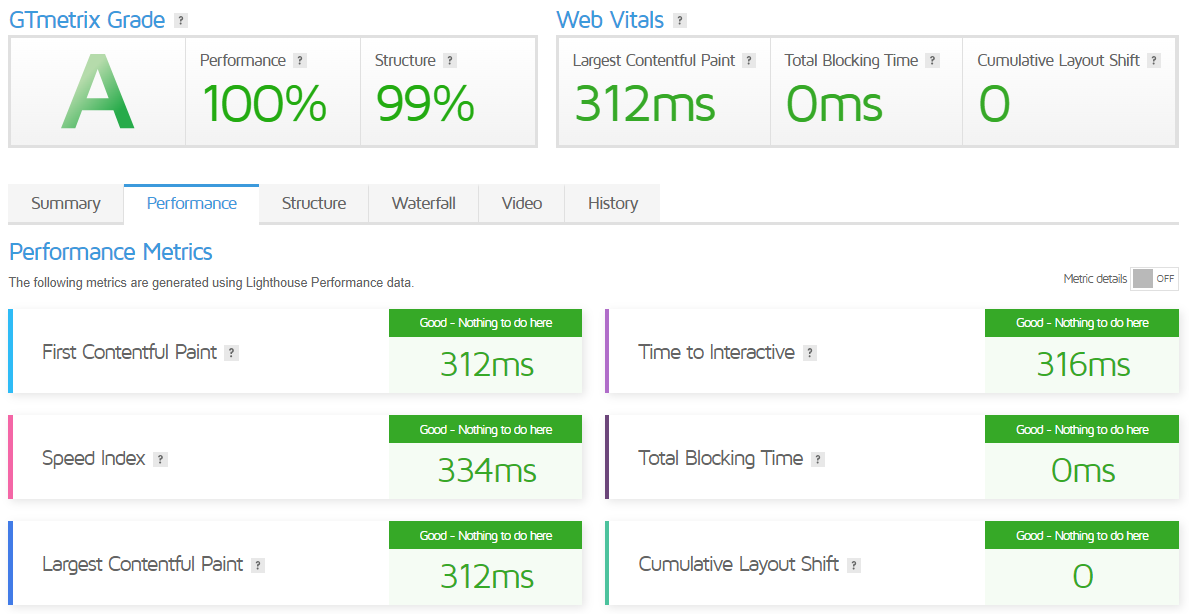Open help icon beside First Contentful Paint

click(x=231, y=353)
